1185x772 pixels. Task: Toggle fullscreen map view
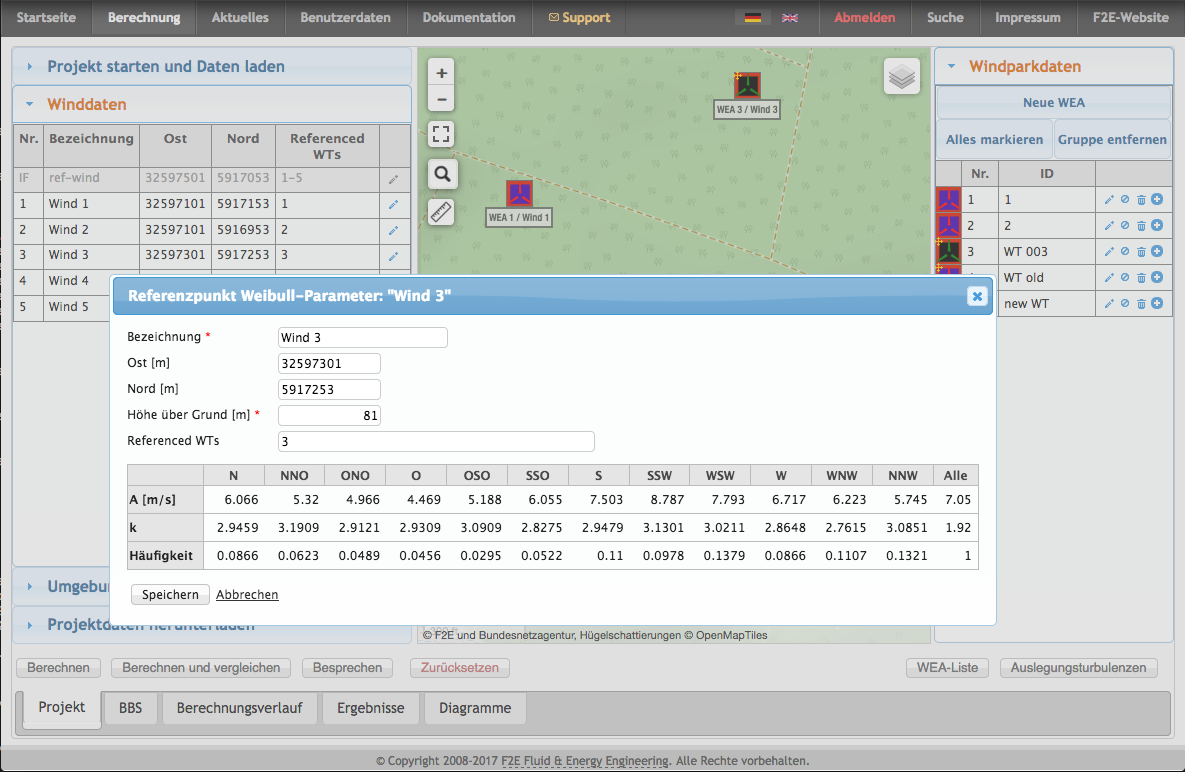pyautogui.click(x=442, y=134)
